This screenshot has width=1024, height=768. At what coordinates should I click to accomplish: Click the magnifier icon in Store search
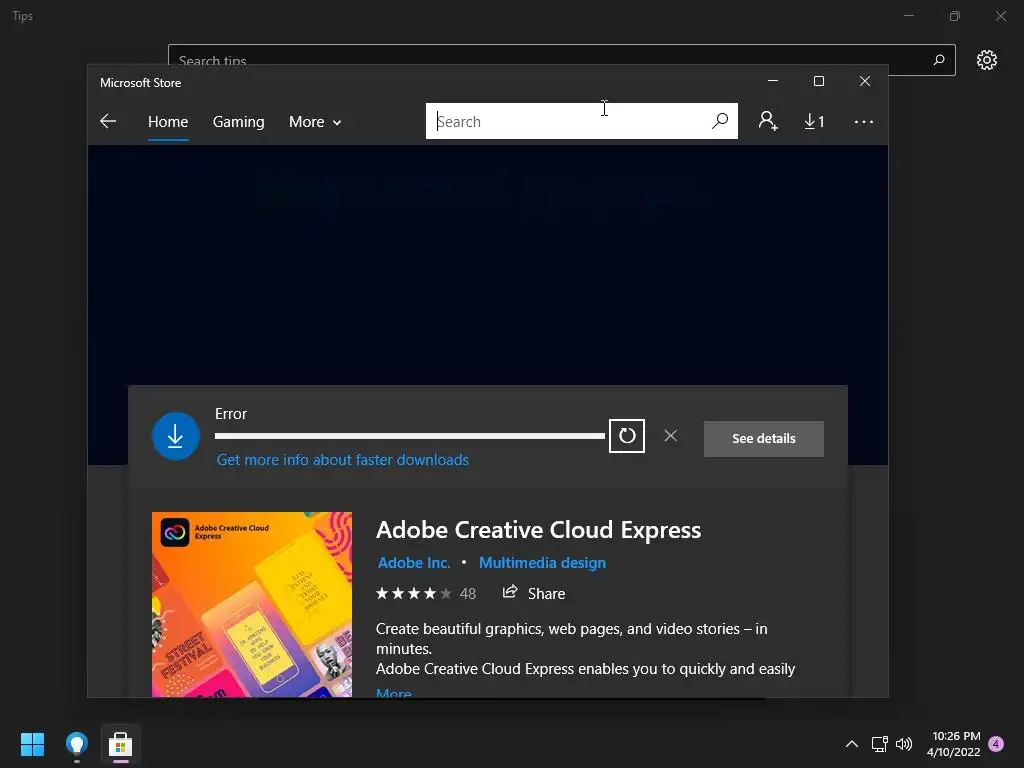pyautogui.click(x=720, y=121)
